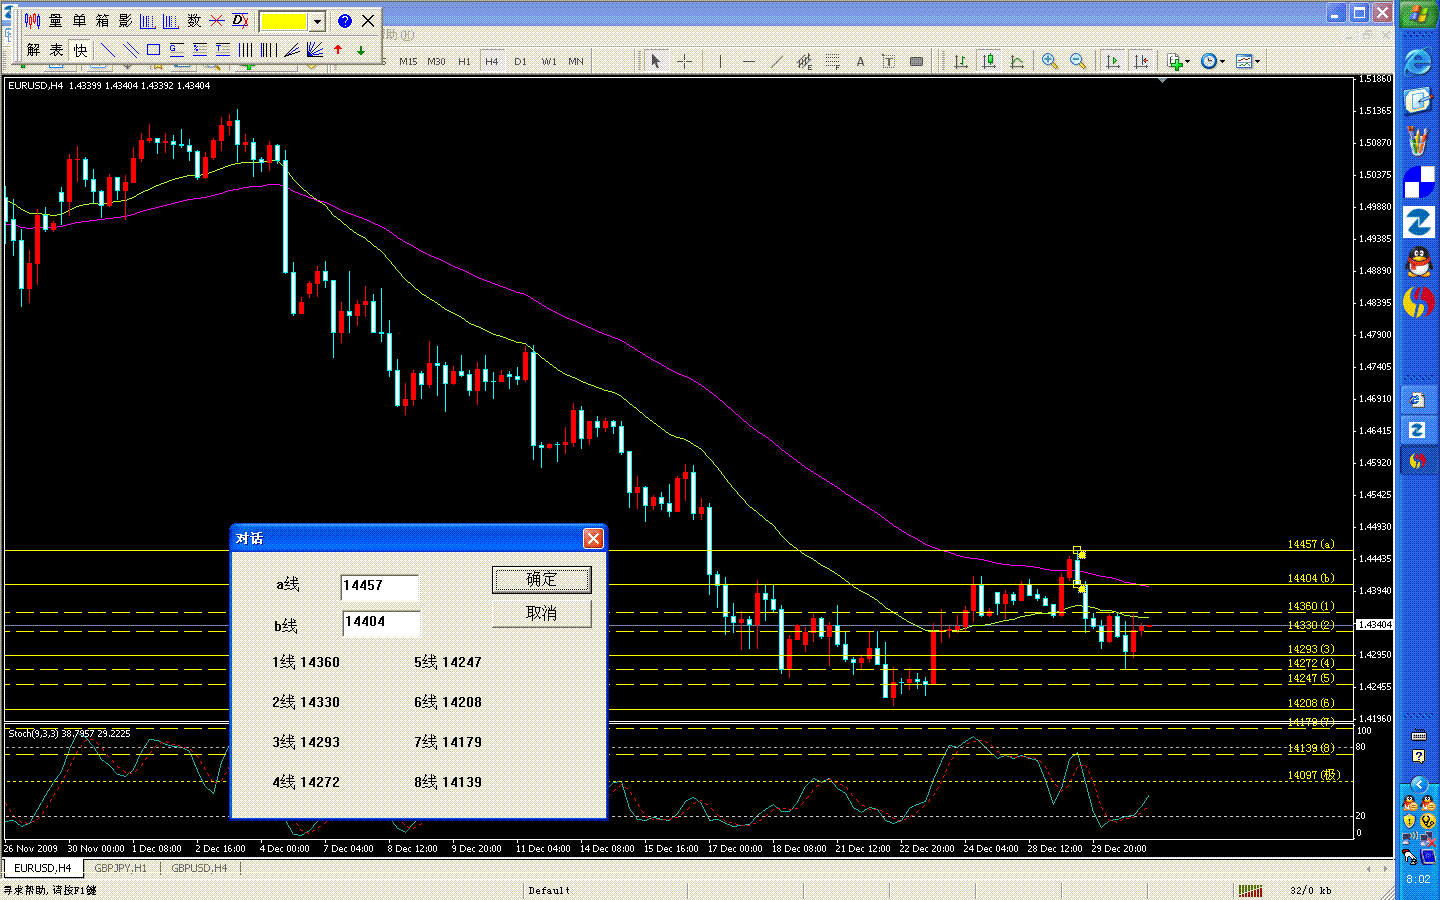
Task: Click the red crossed-lines icon
Action: point(217,20)
